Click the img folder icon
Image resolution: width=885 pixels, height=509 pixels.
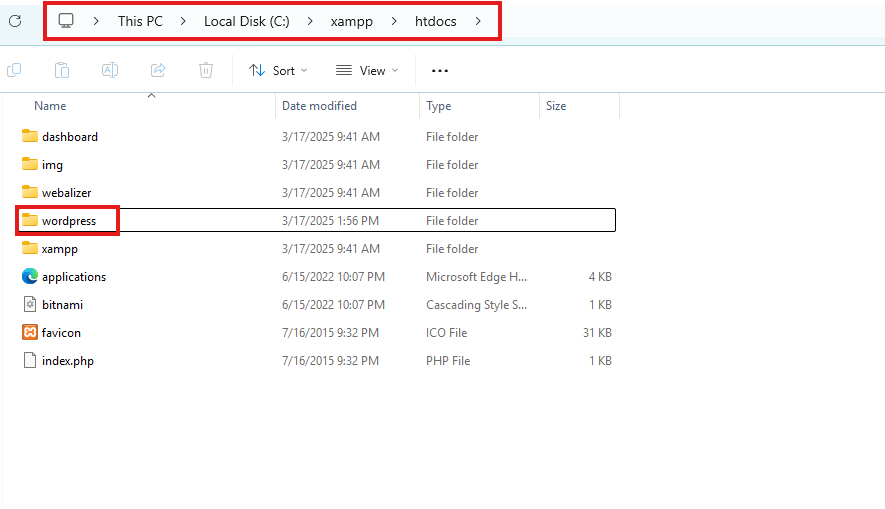point(30,164)
